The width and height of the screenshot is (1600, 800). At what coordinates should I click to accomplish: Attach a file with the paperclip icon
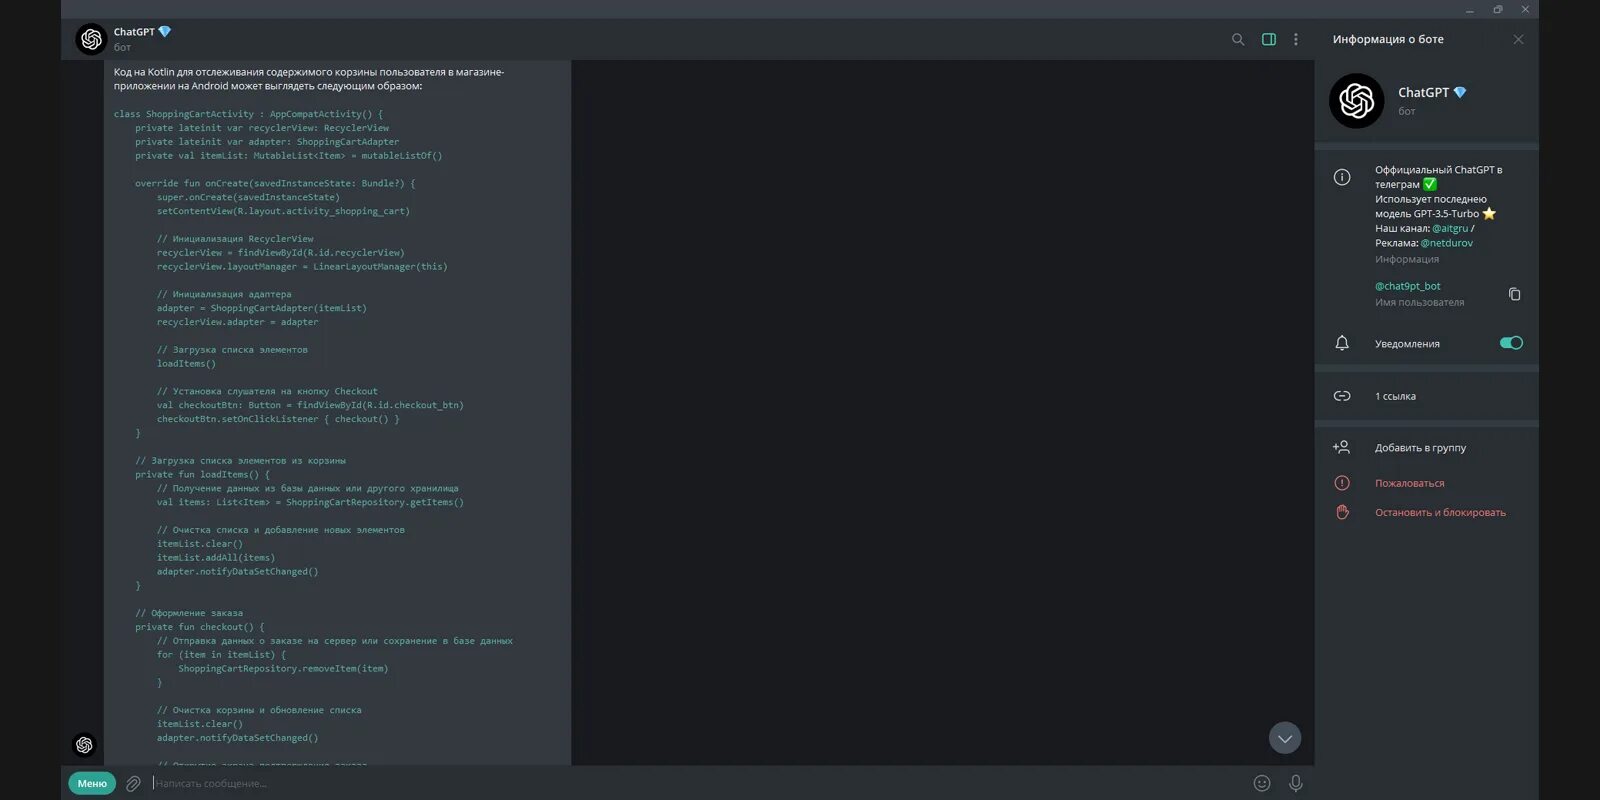[x=133, y=784]
